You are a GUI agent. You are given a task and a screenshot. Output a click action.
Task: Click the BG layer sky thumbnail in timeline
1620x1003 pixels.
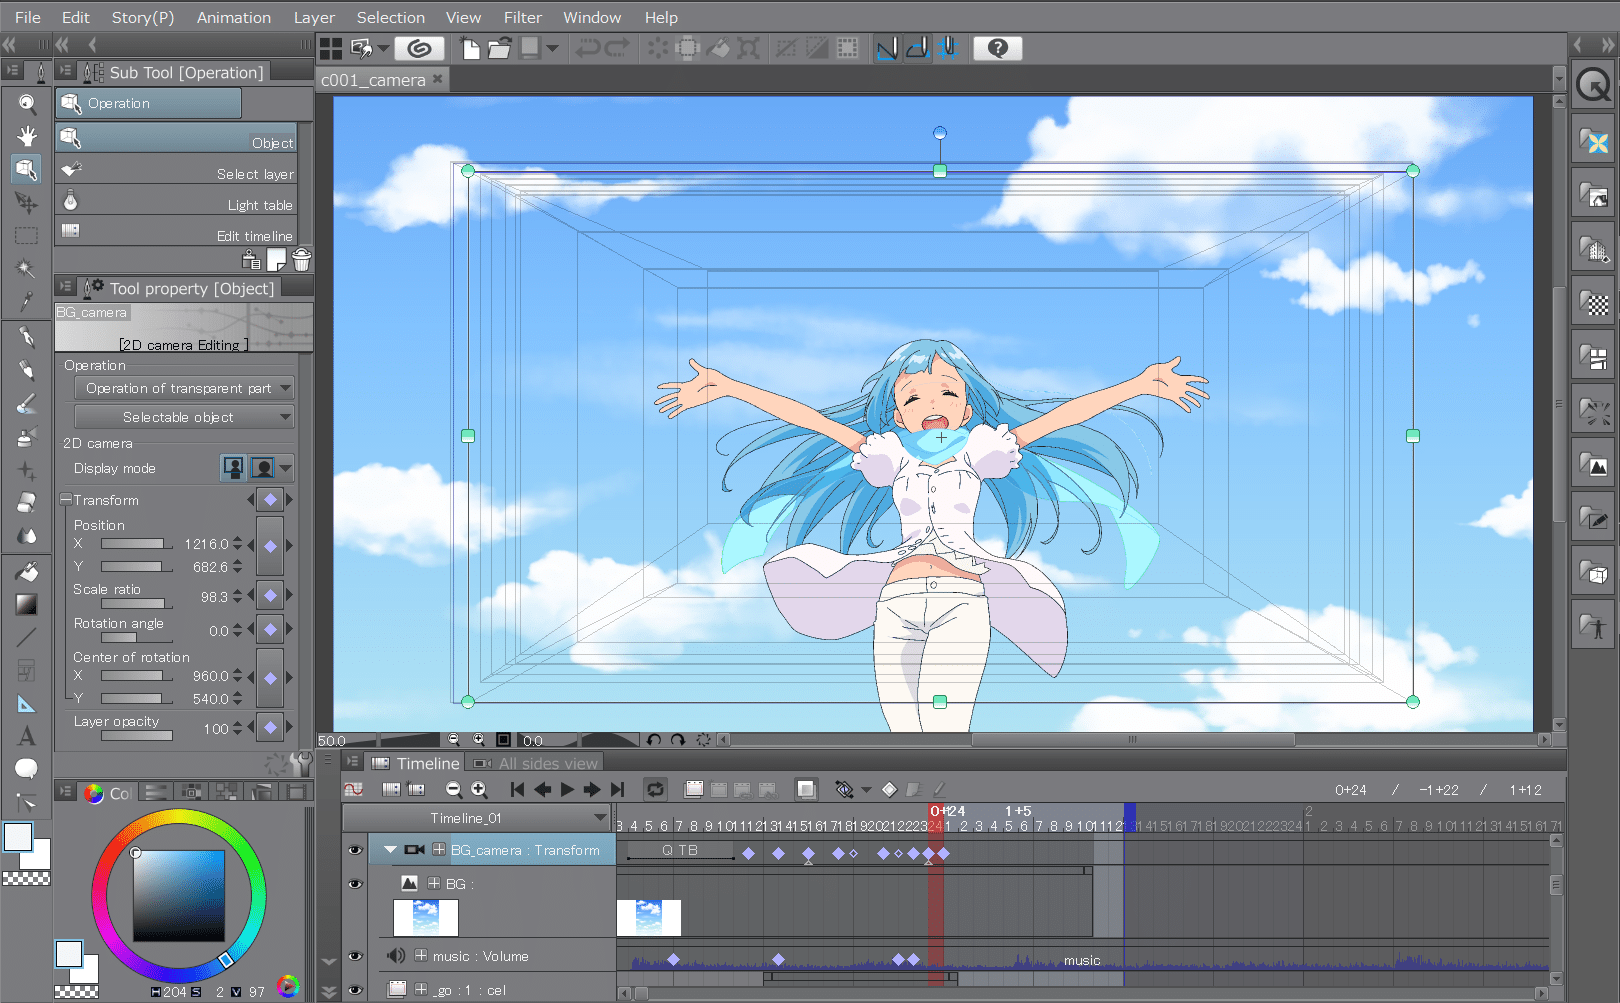tap(424, 918)
